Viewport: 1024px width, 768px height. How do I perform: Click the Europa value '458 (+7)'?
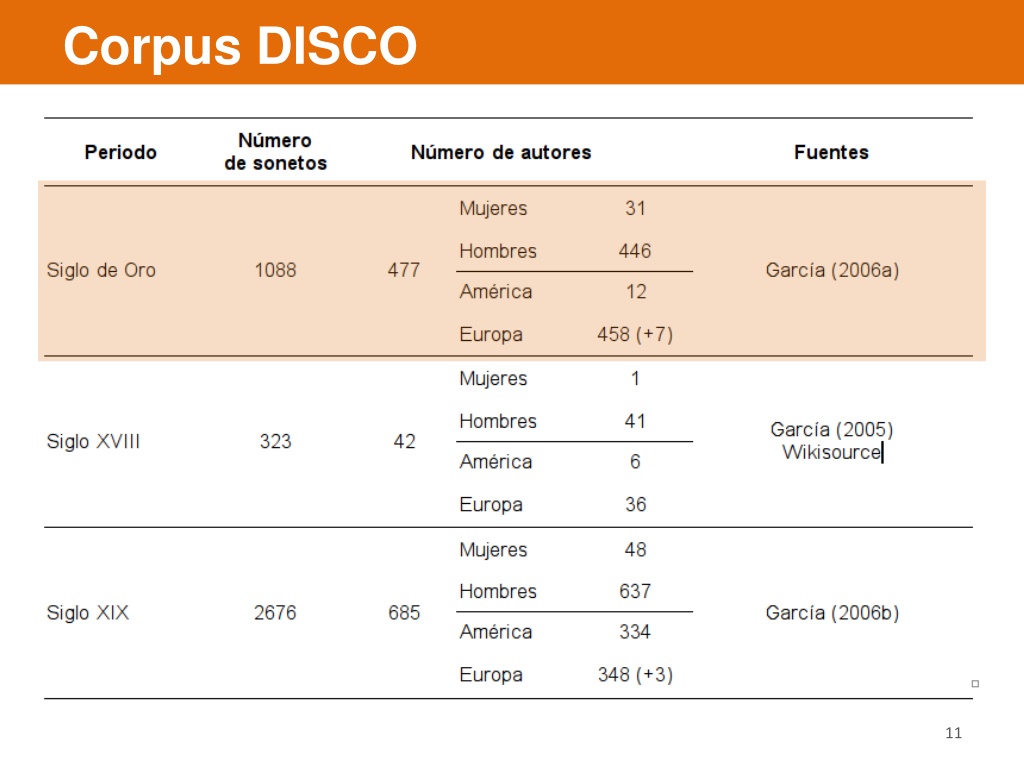635,334
